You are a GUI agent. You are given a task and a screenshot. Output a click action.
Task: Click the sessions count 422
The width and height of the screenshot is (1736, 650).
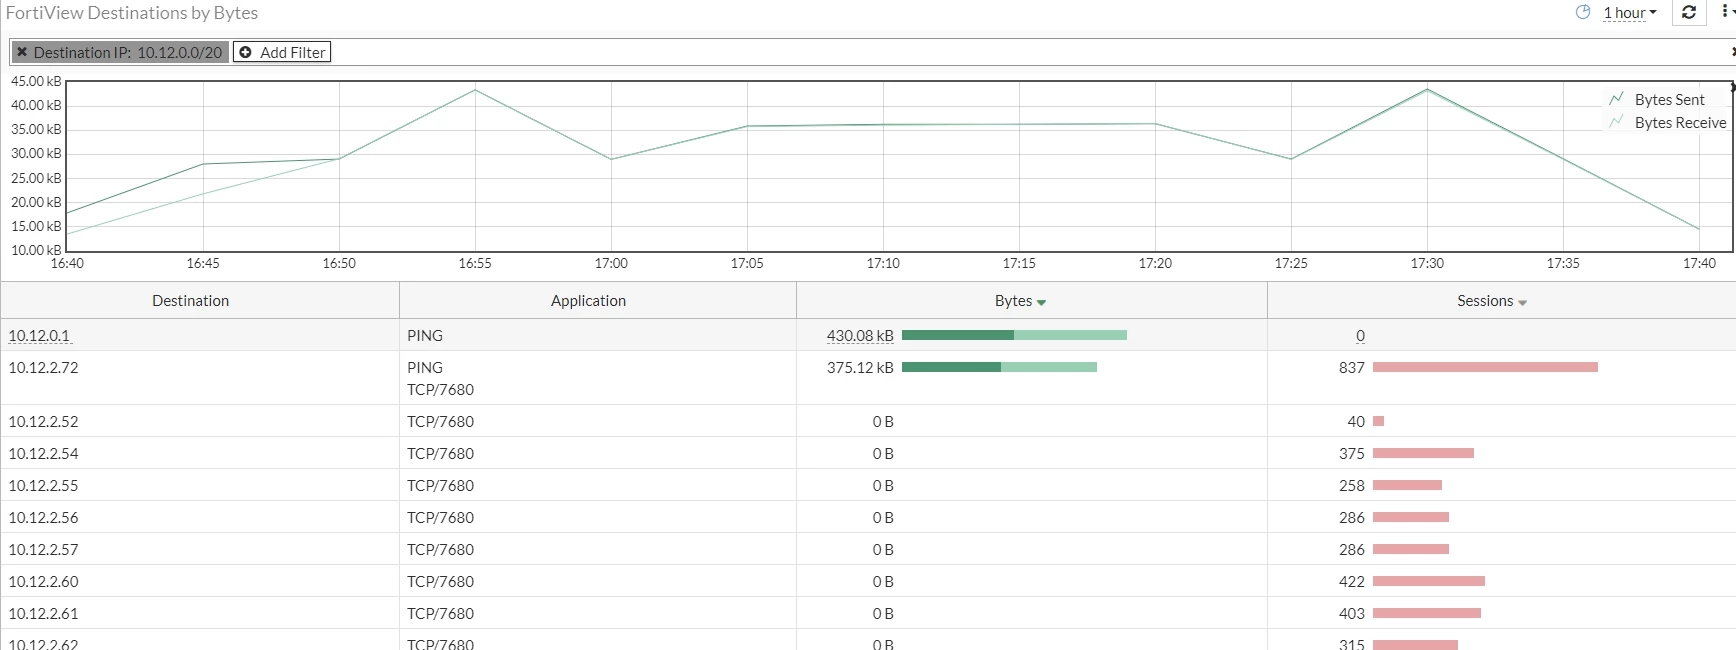(x=1352, y=582)
